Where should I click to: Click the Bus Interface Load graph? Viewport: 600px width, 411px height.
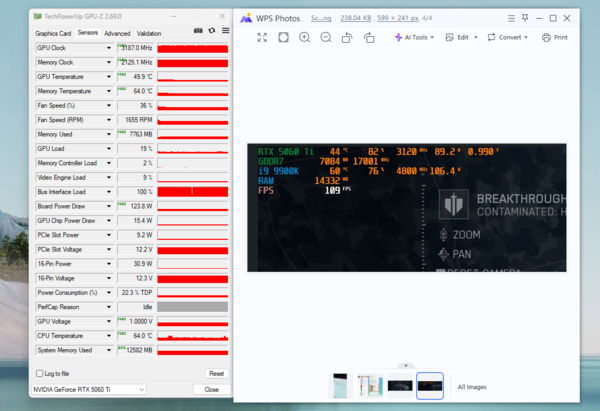tap(192, 192)
